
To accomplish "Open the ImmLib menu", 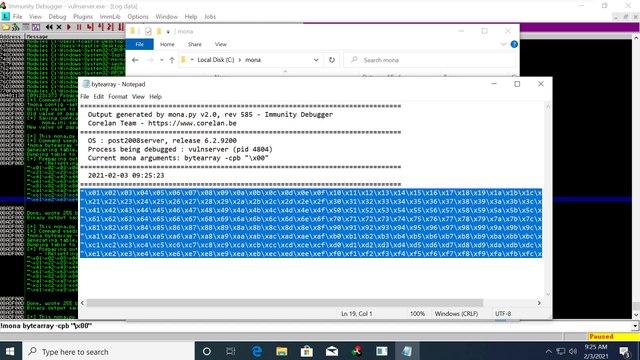I will pos(110,17).
